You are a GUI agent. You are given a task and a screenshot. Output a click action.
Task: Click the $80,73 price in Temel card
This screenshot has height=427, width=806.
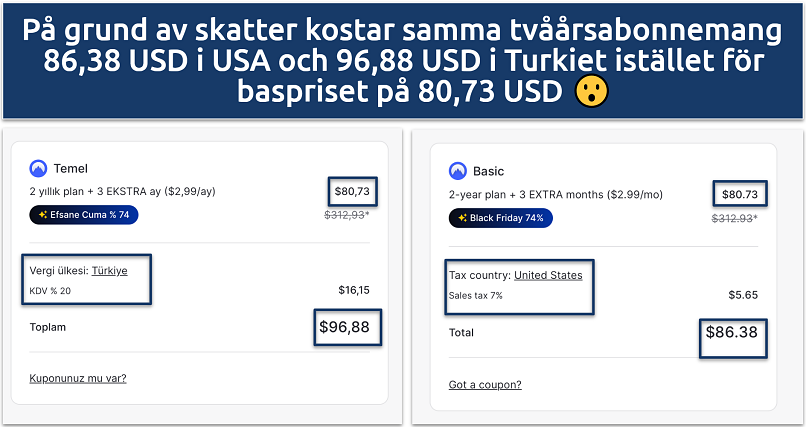click(x=353, y=190)
